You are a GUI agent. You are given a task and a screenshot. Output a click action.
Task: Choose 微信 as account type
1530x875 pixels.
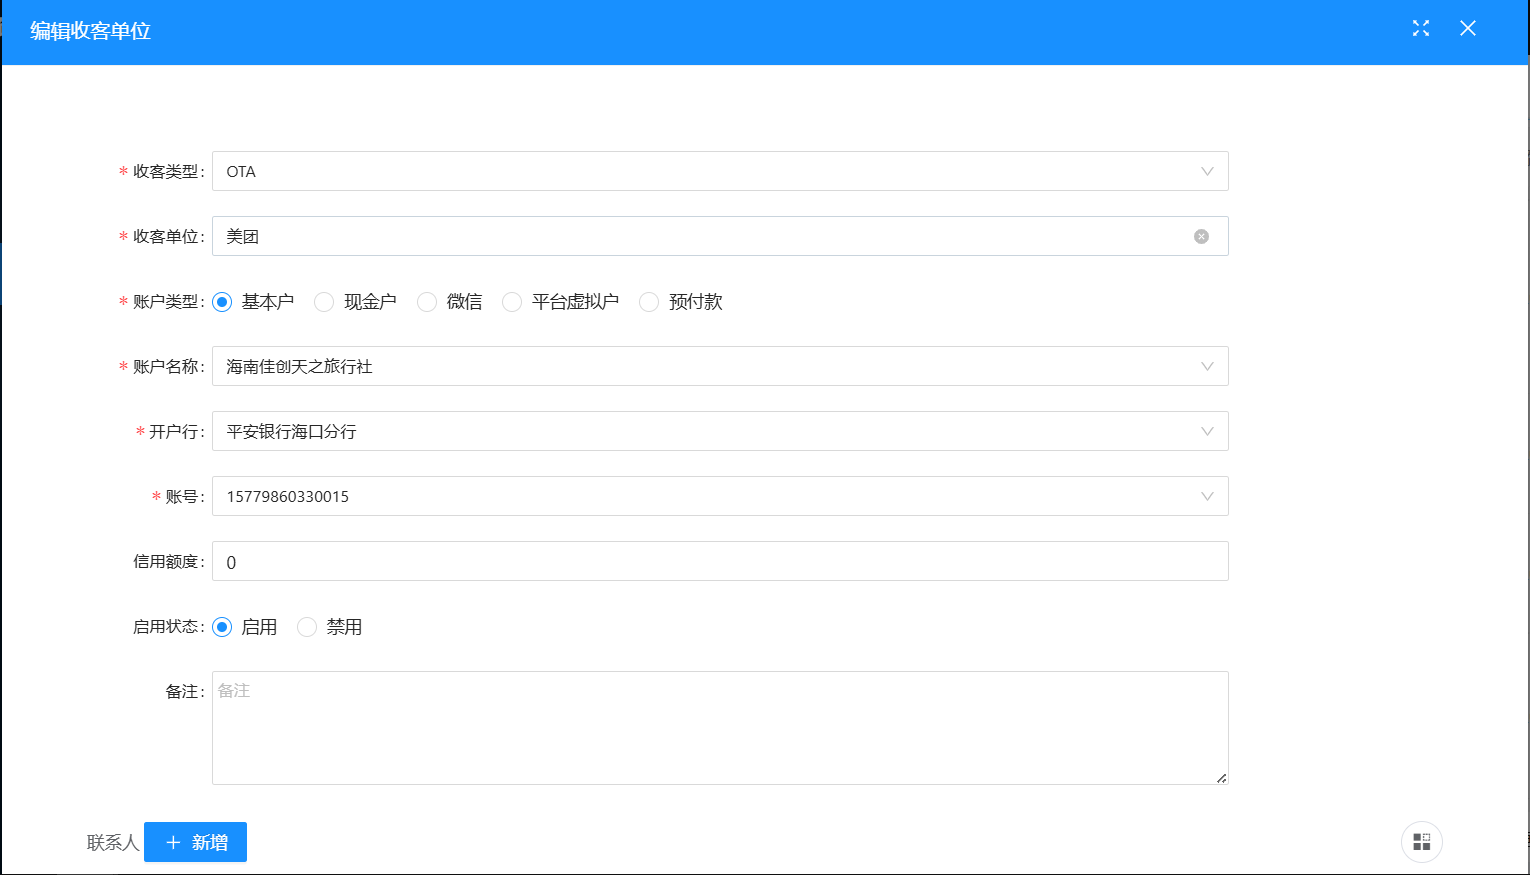427,302
